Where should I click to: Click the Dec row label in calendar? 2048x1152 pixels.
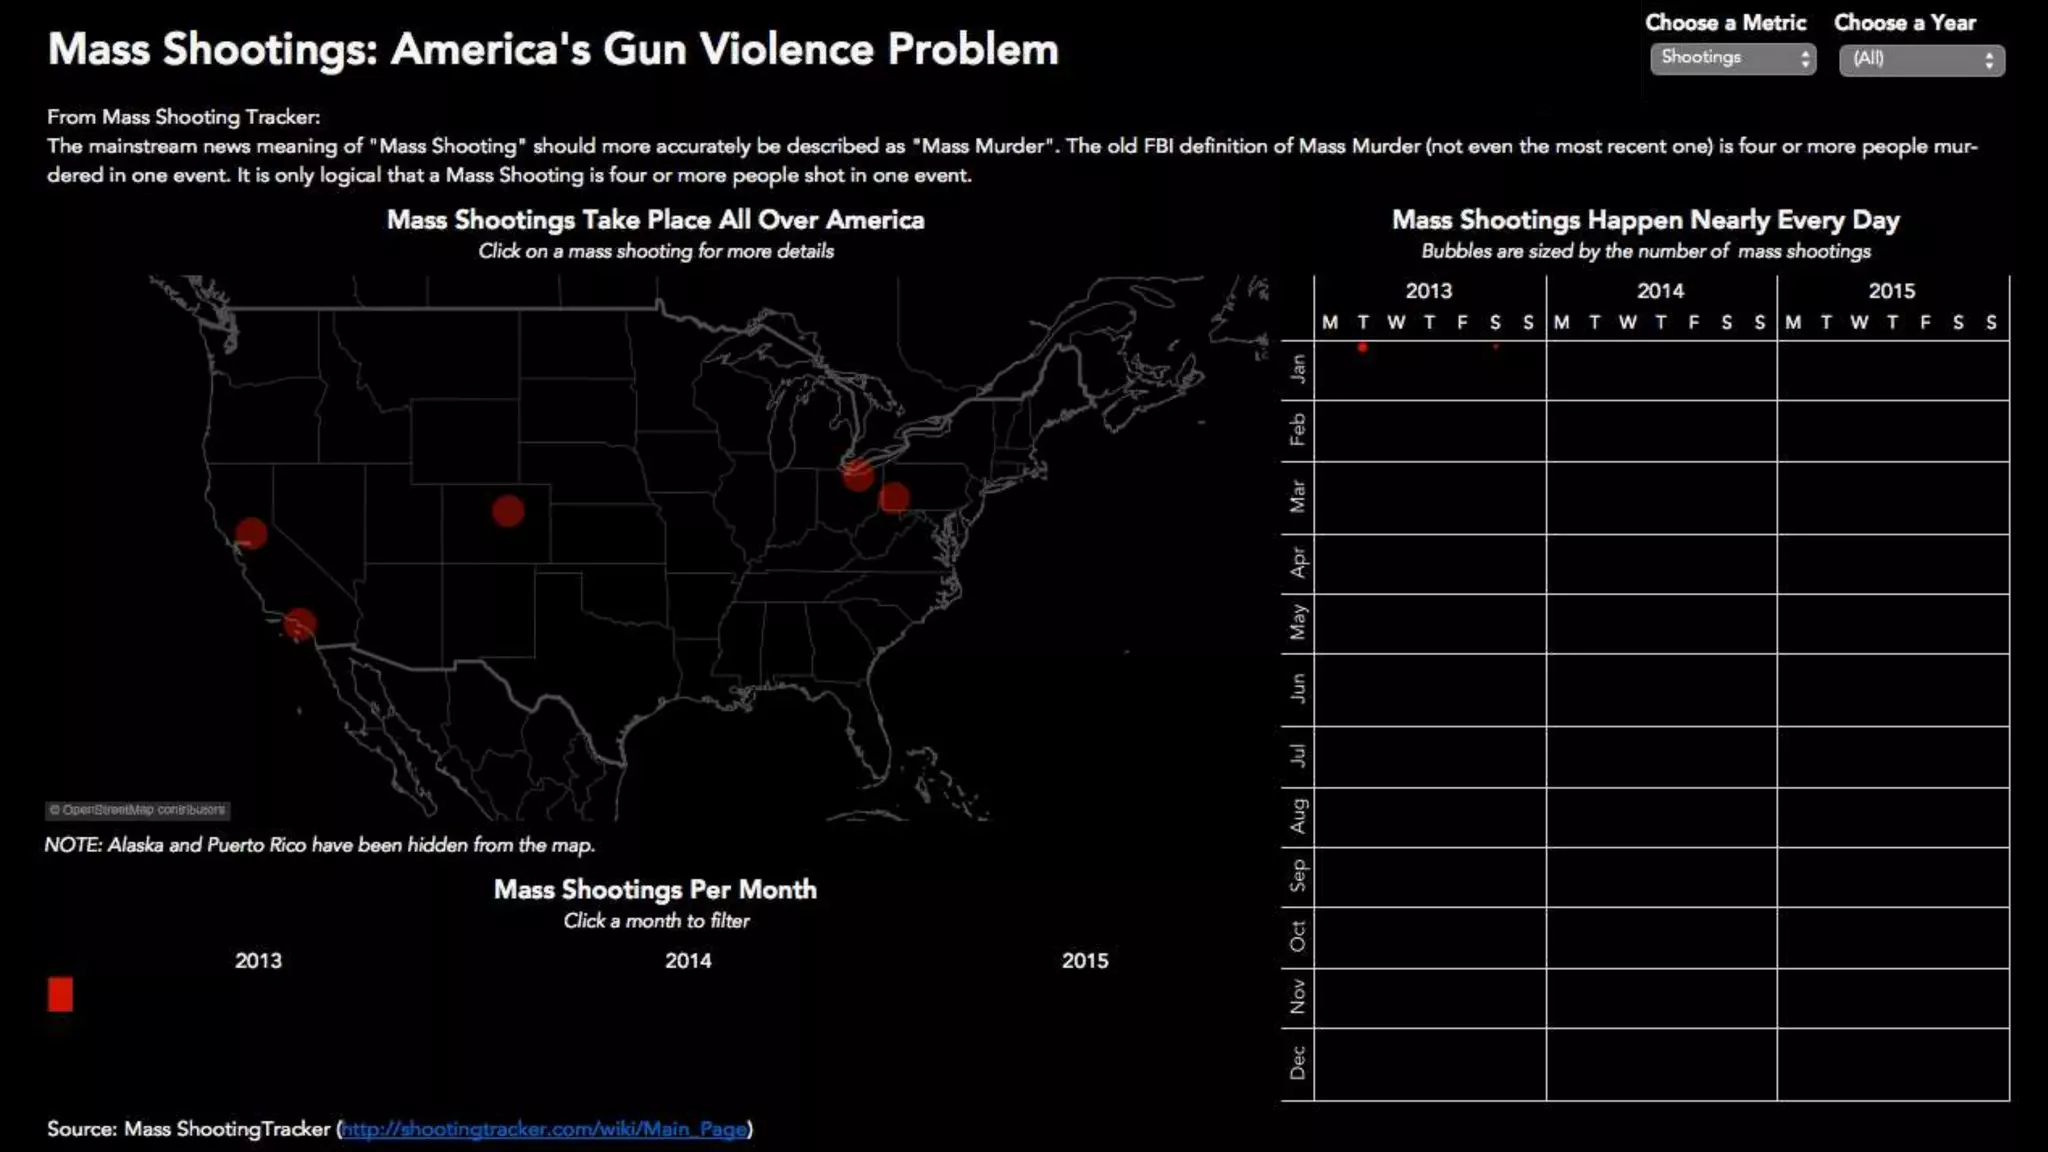pos(1297,1063)
